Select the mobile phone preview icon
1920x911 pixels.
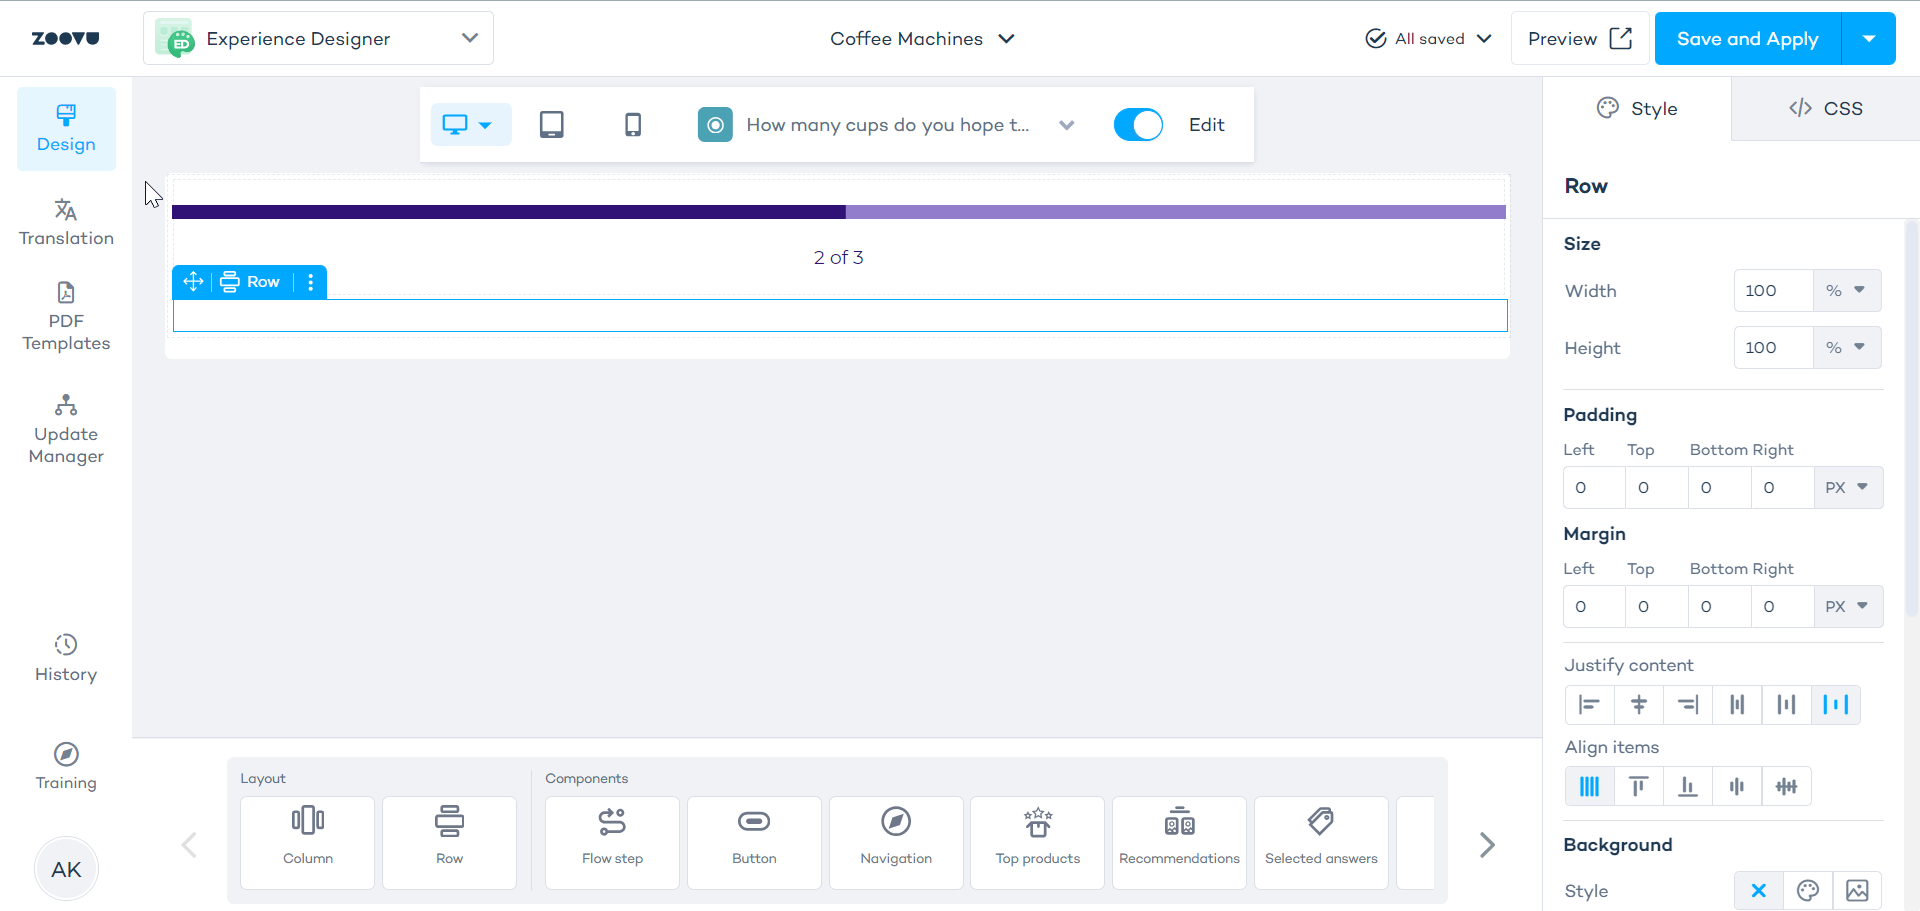pos(633,125)
